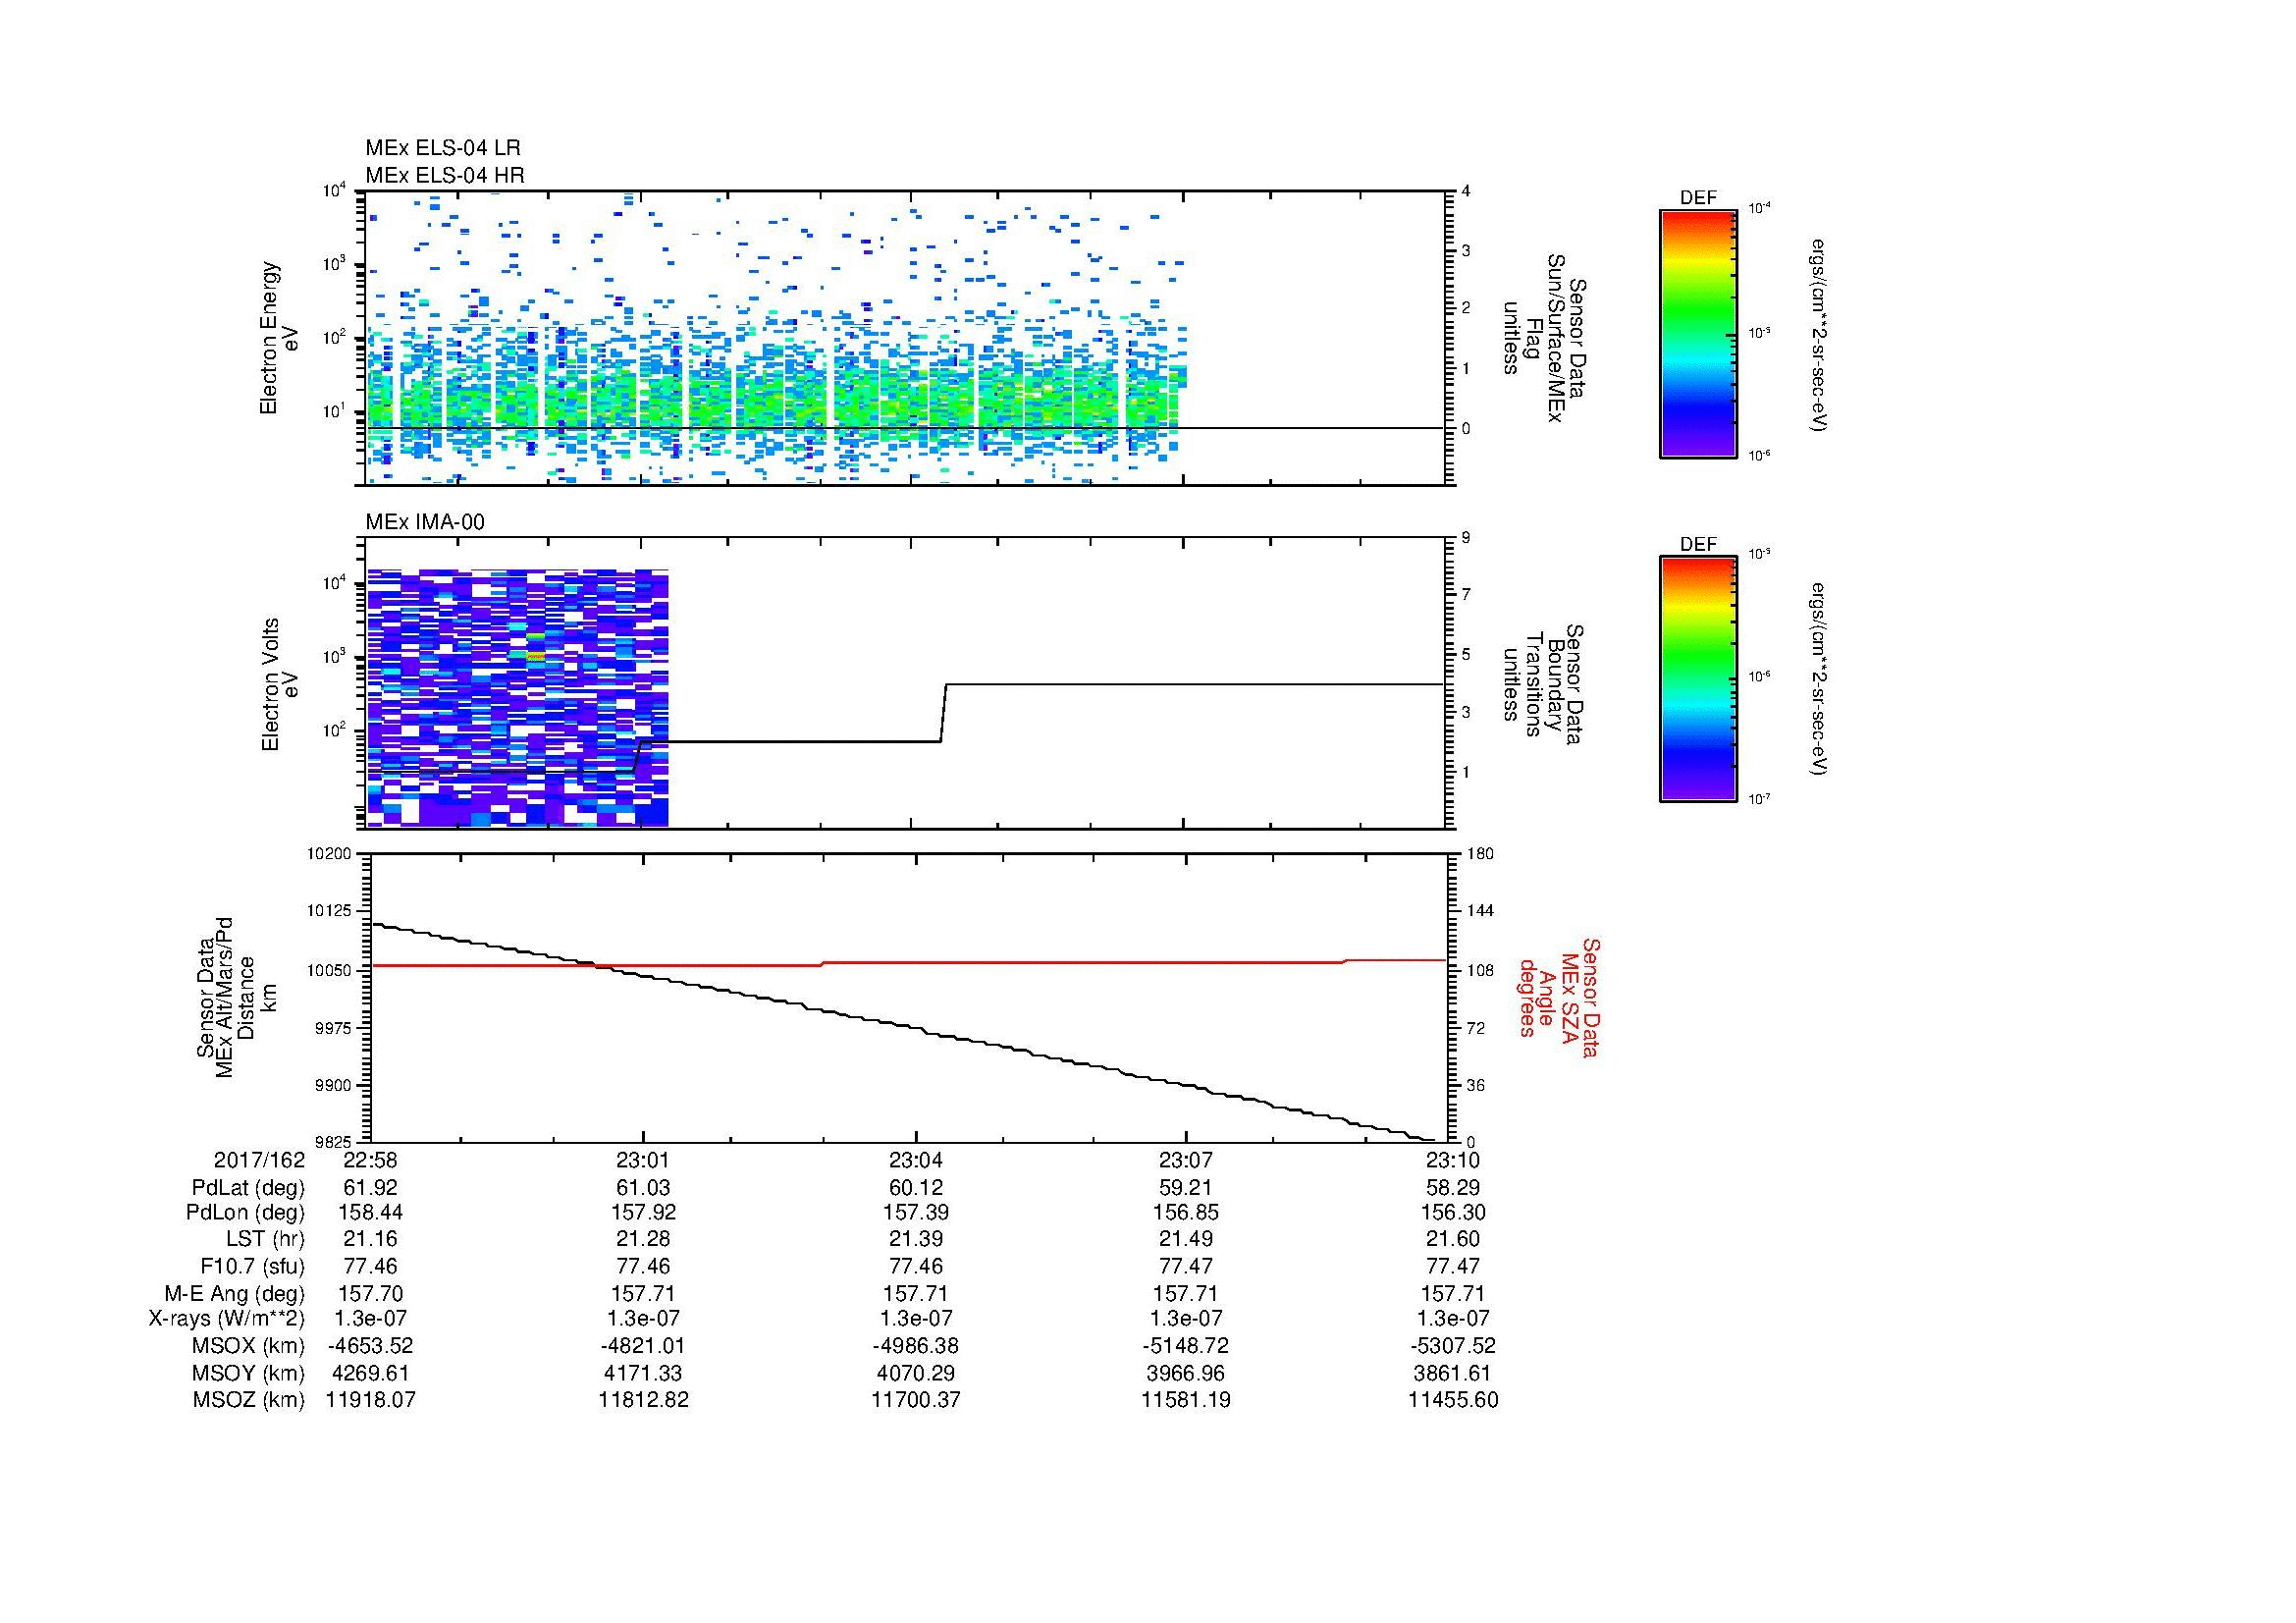Screen dimensions: 2296x1623
Task: Click the 'MEx ELS-04 HR' plot title
Action: [445, 176]
